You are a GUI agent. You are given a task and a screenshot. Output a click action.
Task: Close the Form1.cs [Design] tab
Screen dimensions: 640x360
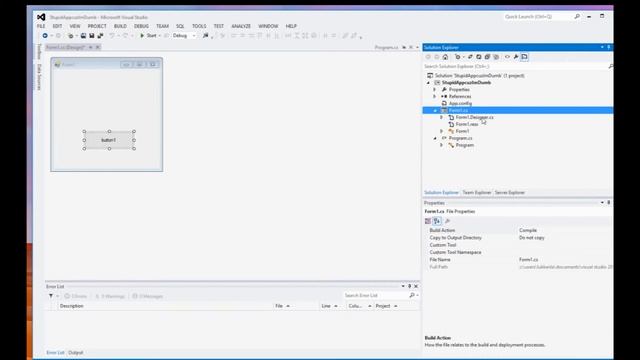(98, 47)
